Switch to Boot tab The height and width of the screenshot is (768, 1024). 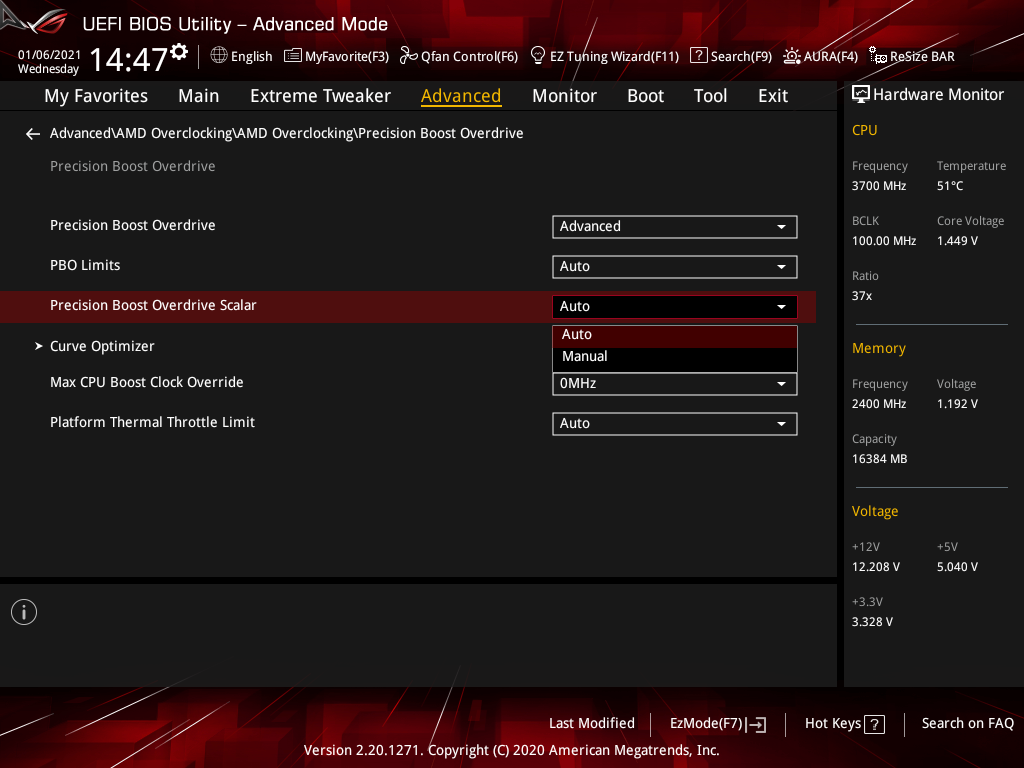pos(645,96)
